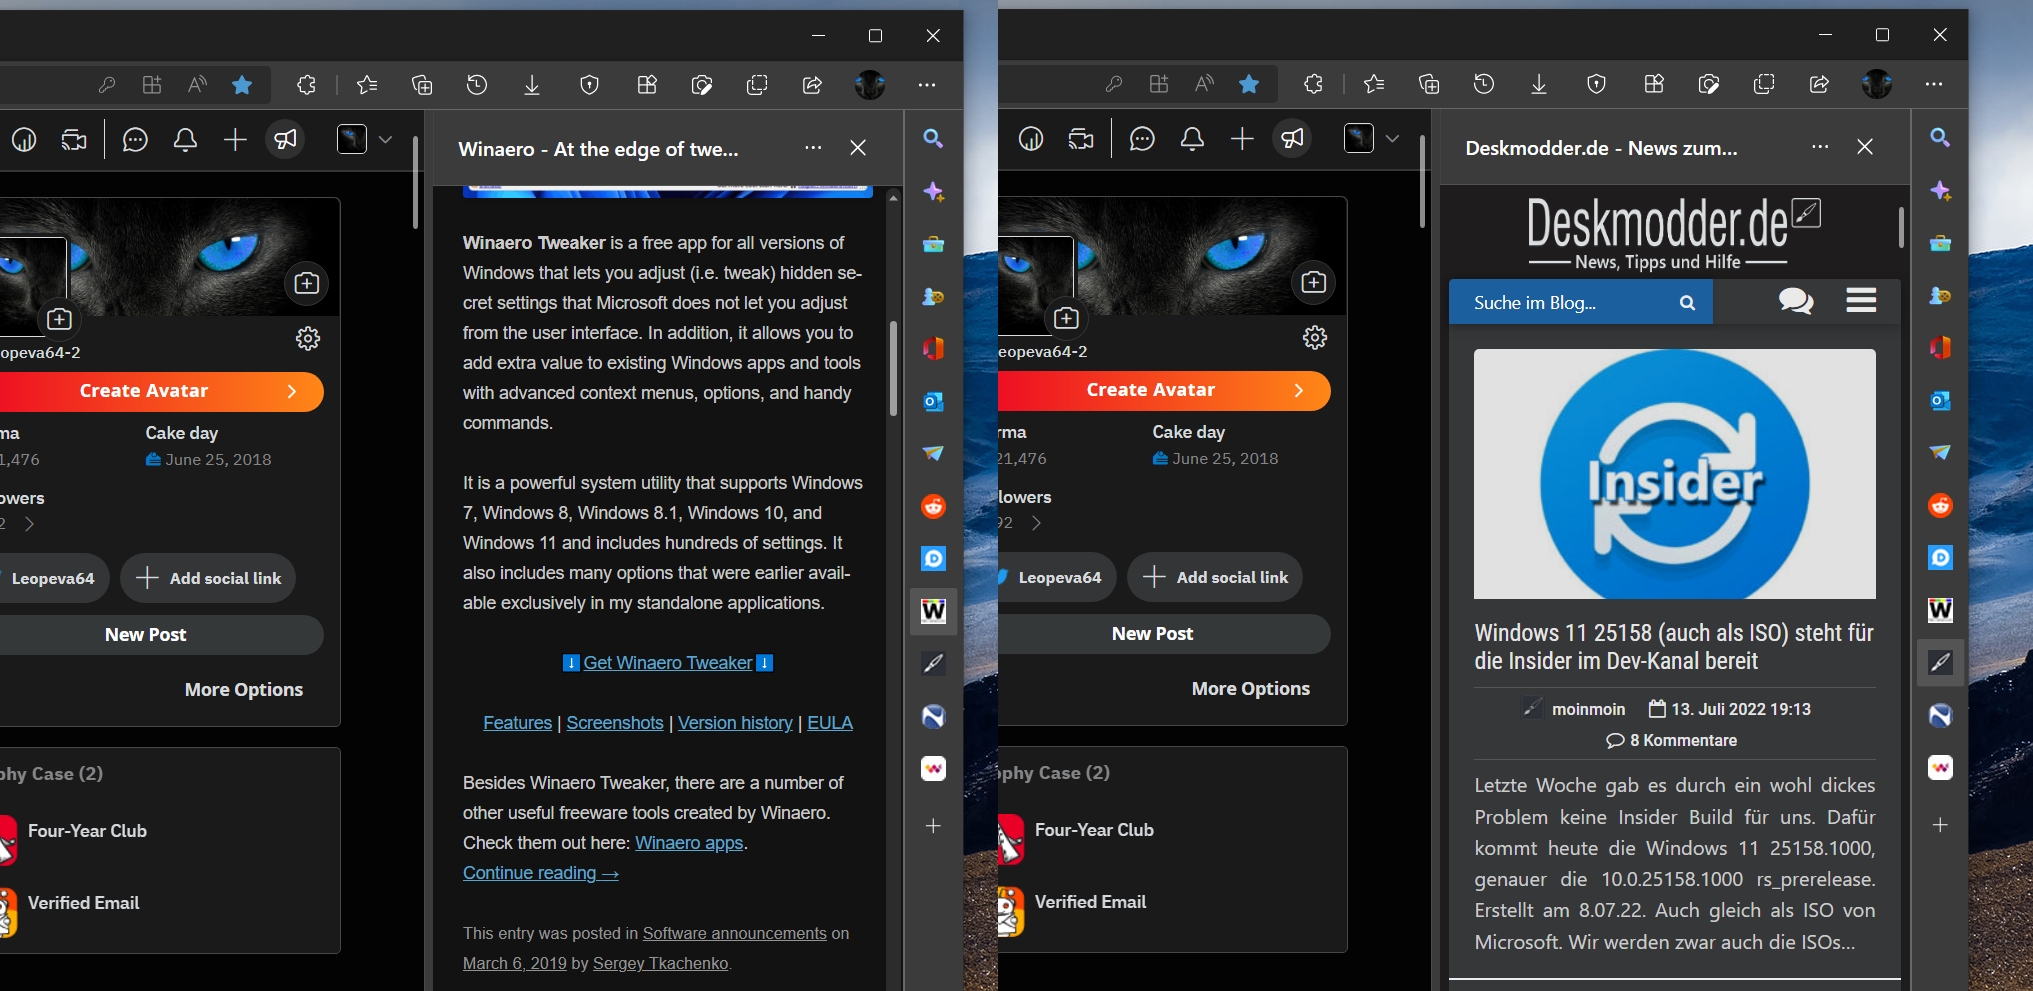Open Reddit chat bubble icon in left window
The height and width of the screenshot is (991, 2033).
tap(135, 140)
